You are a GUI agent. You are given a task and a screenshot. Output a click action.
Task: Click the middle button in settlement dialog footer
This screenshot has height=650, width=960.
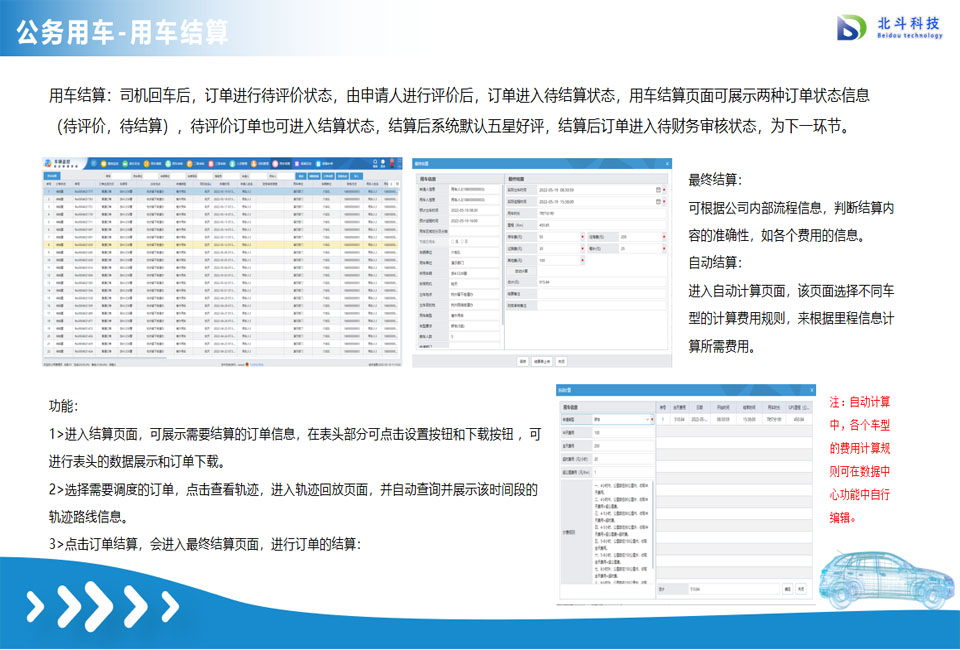click(x=542, y=360)
